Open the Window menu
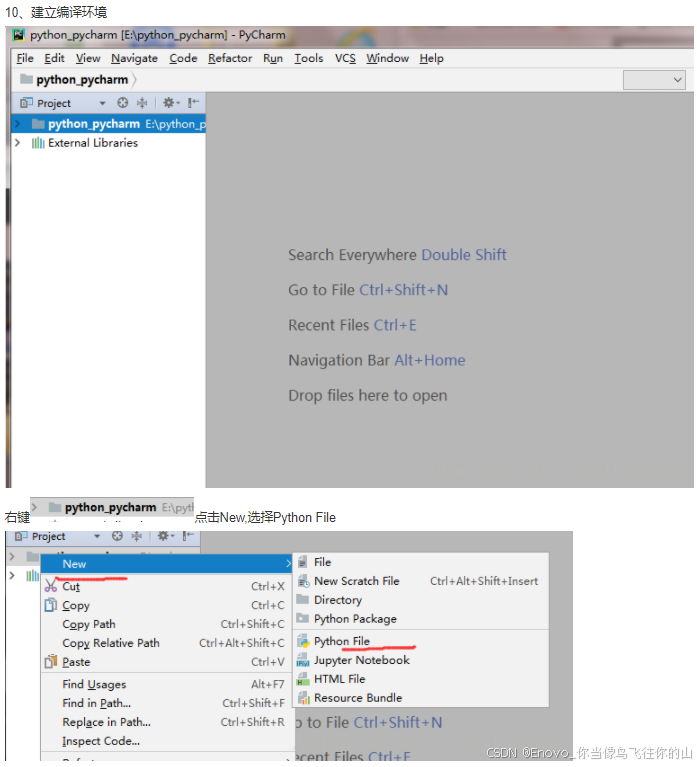The height and width of the screenshot is (767, 697). click(387, 58)
